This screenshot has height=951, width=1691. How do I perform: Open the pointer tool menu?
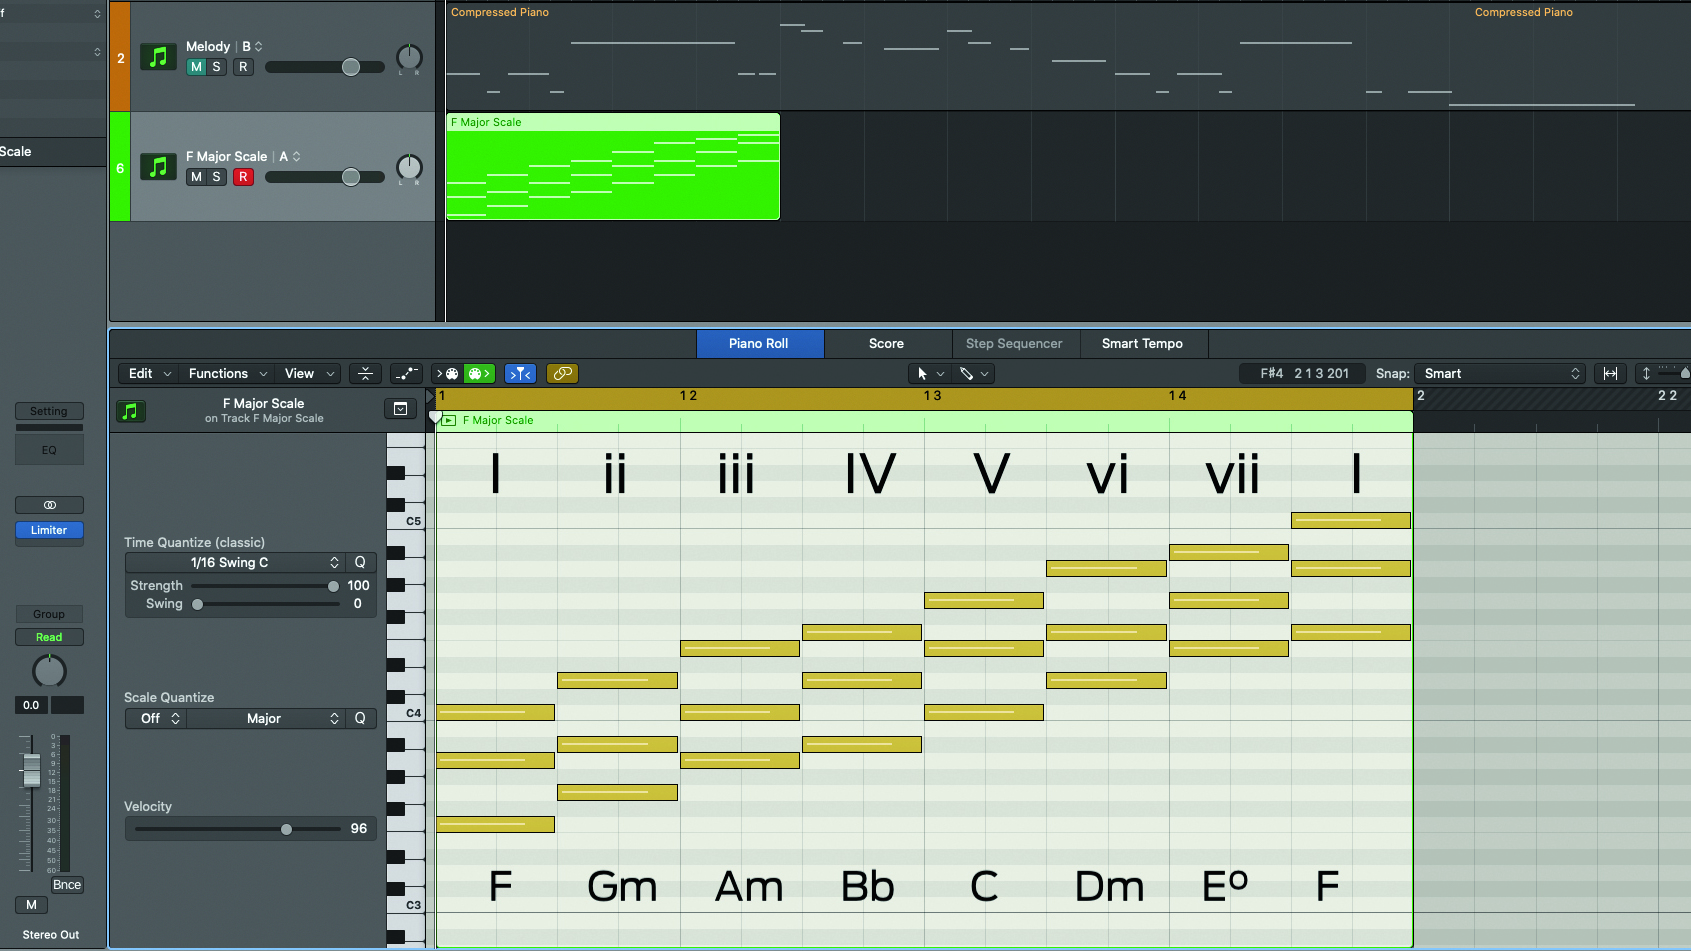930,373
